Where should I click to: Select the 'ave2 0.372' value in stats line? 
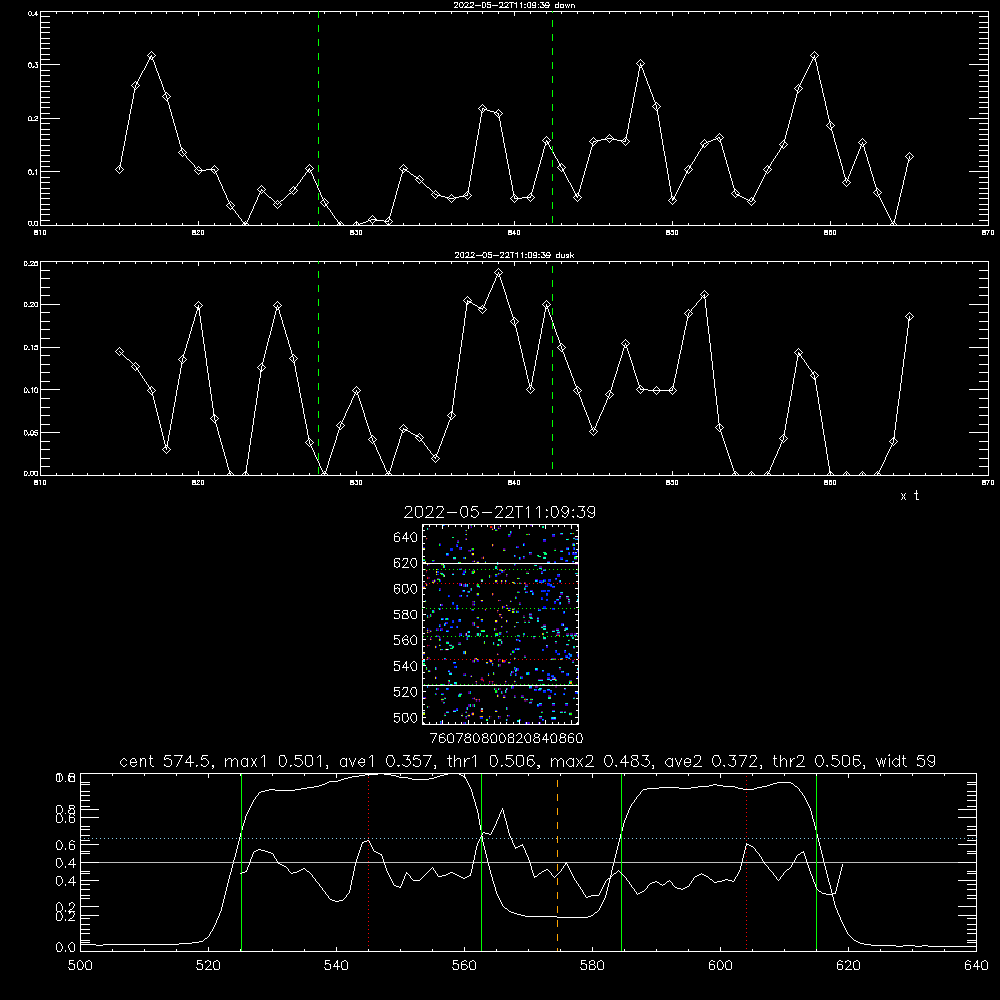click(x=712, y=761)
